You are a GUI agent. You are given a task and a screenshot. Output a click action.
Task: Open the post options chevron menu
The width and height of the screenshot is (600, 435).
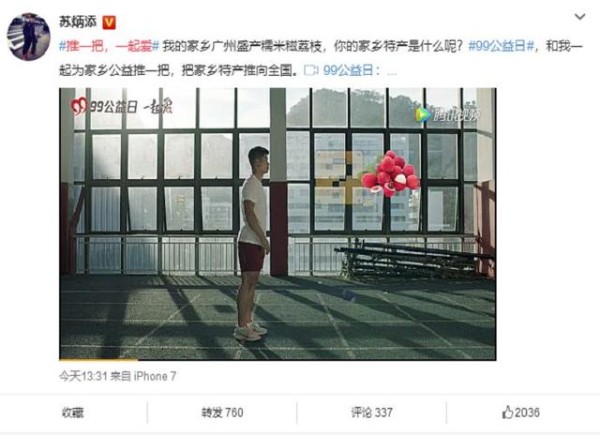pyautogui.click(x=580, y=17)
